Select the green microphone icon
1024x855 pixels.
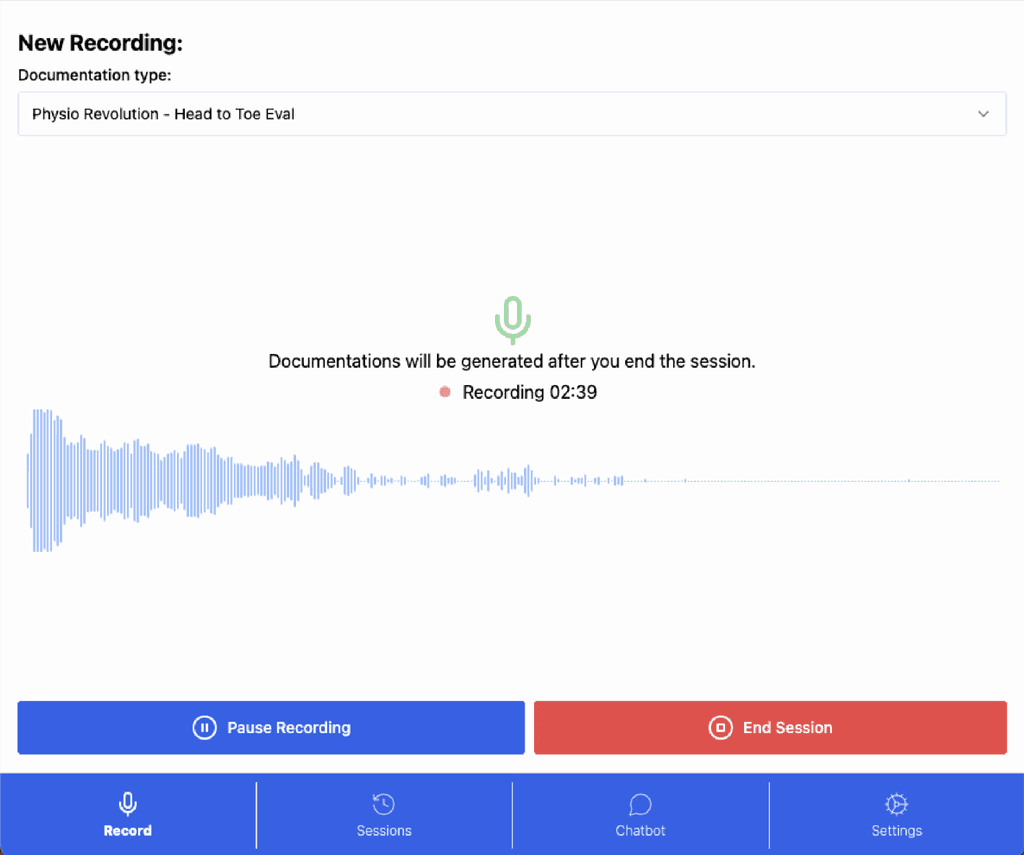coord(511,319)
